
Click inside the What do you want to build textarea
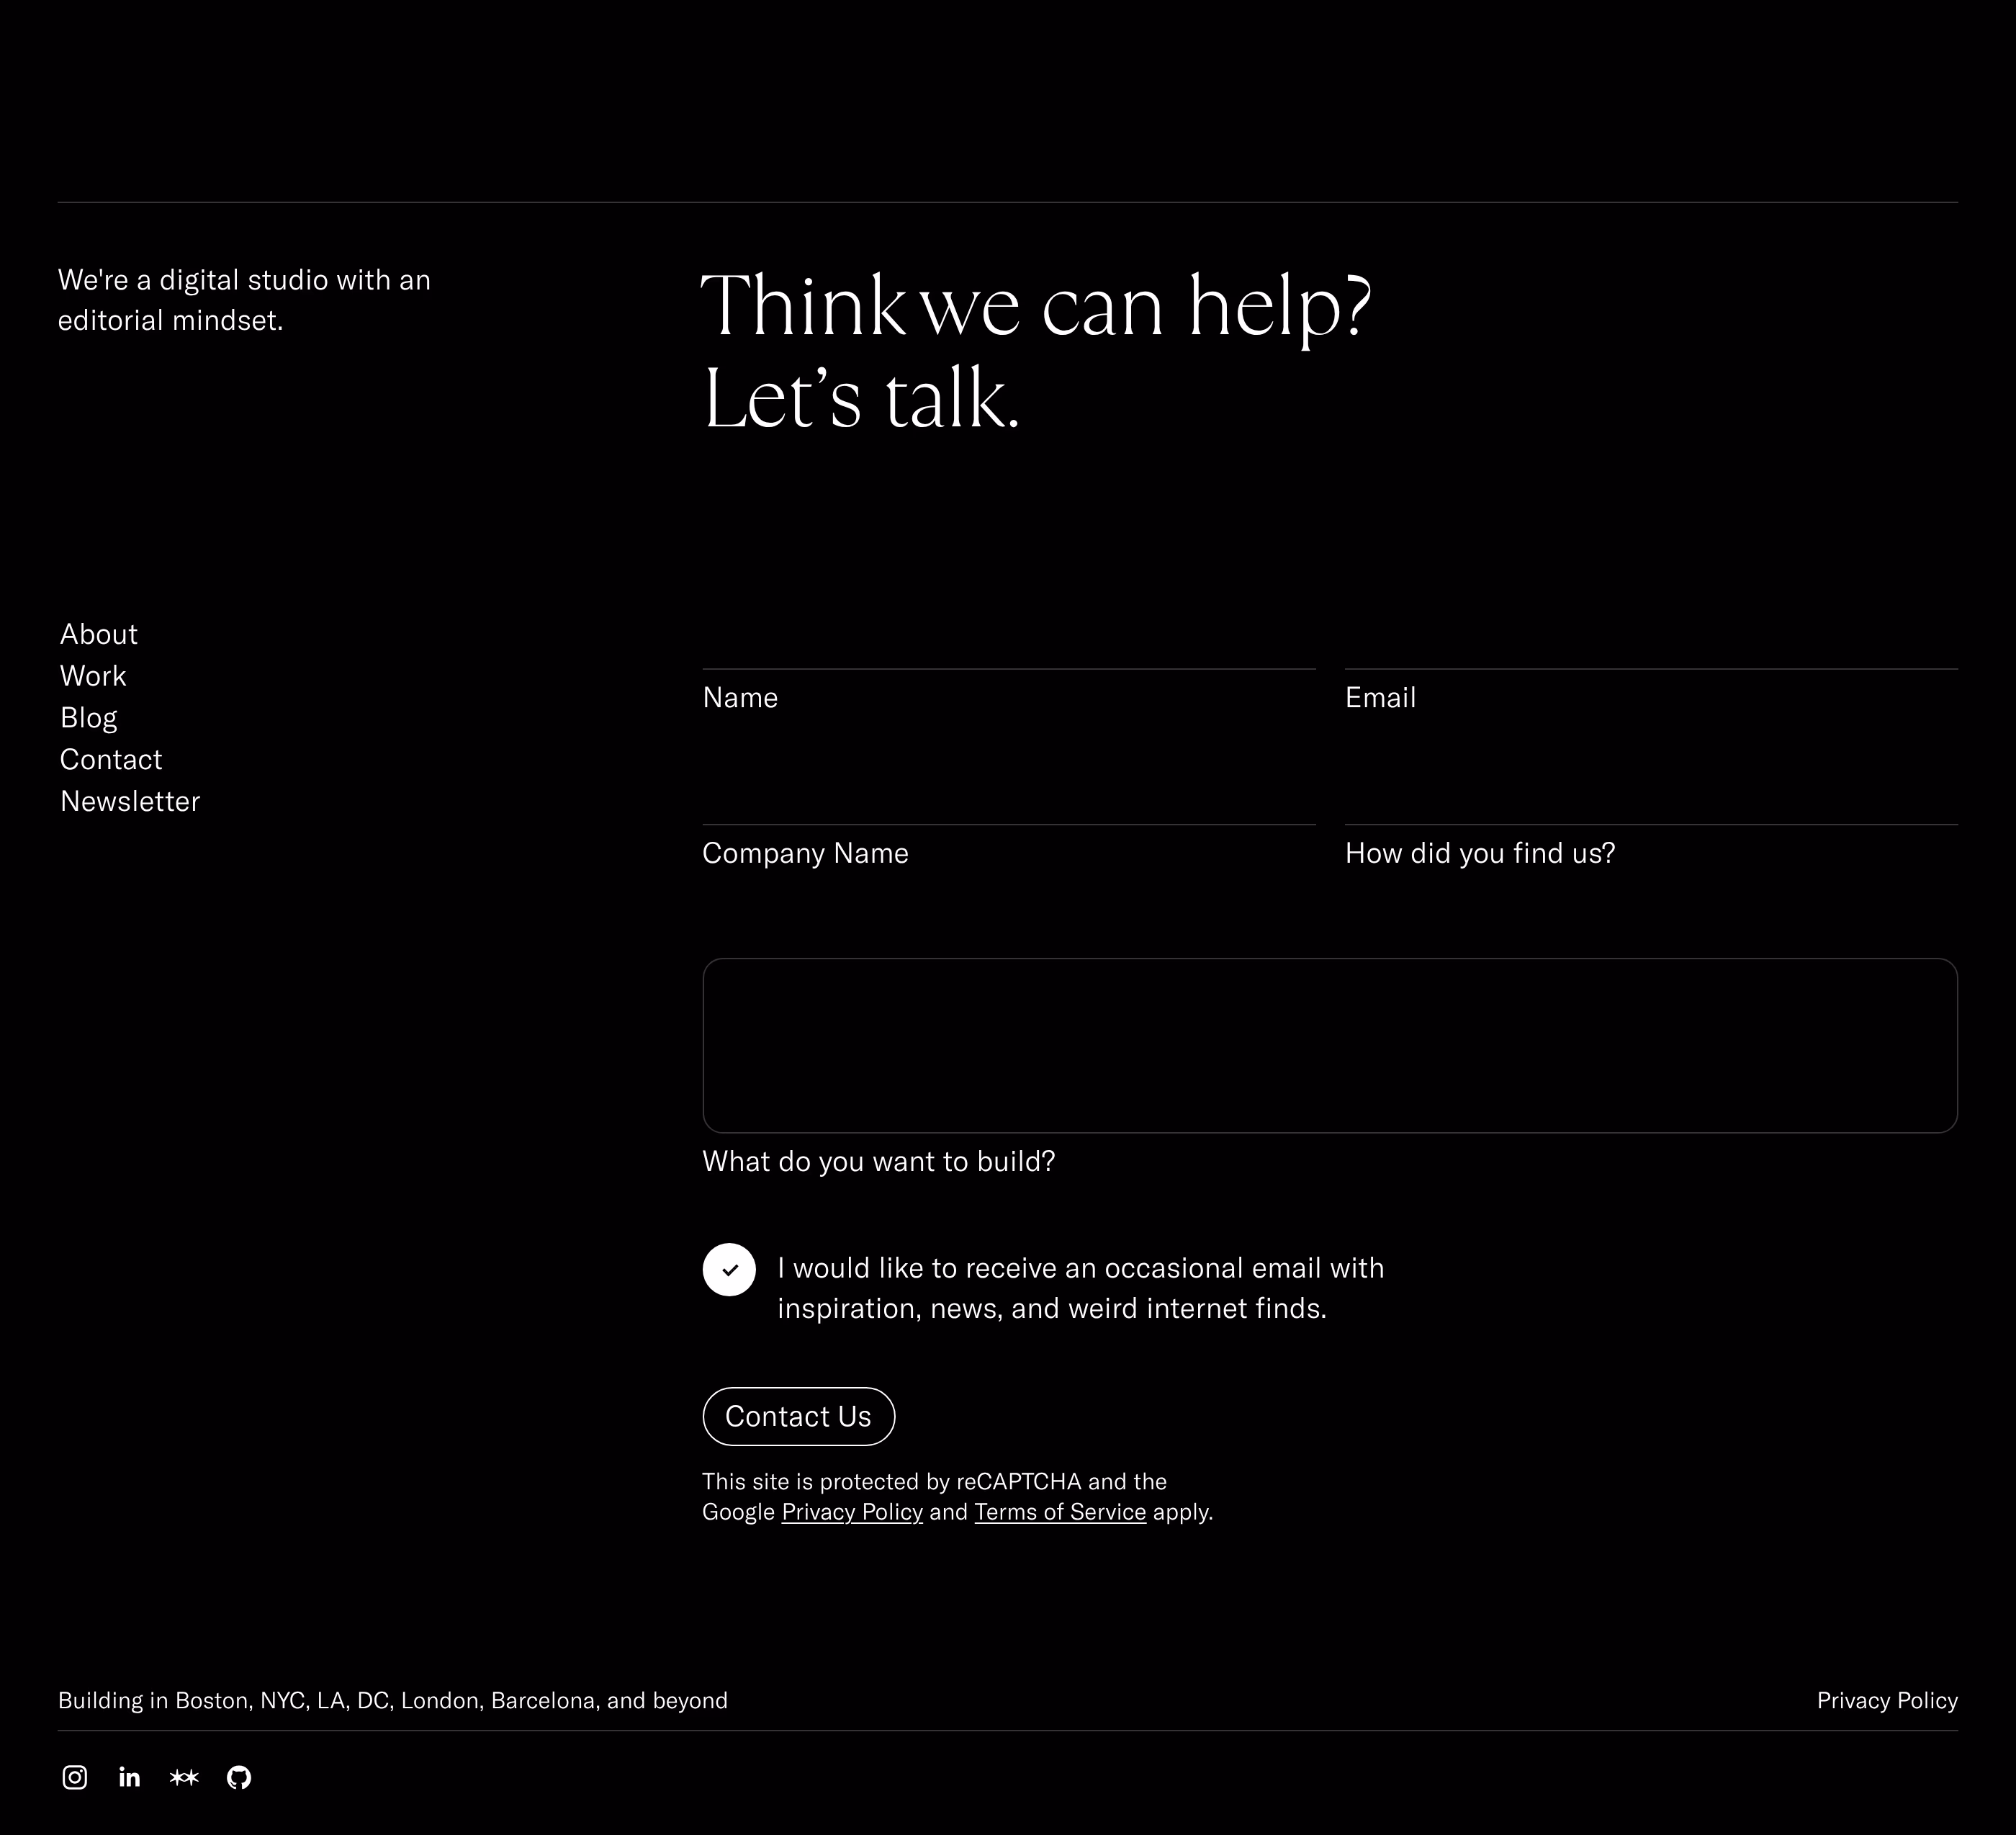coord(1330,1045)
